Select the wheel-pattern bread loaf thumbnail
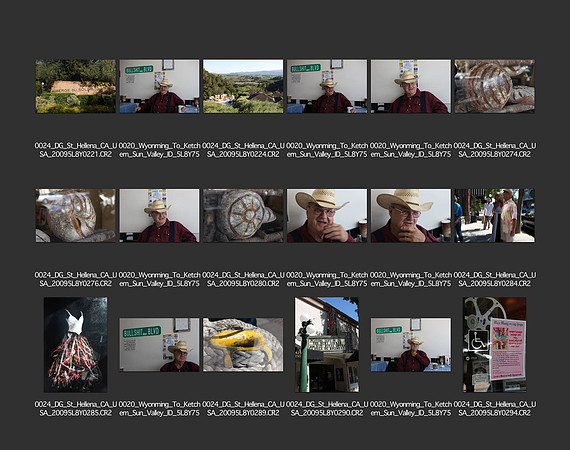 click(243, 215)
